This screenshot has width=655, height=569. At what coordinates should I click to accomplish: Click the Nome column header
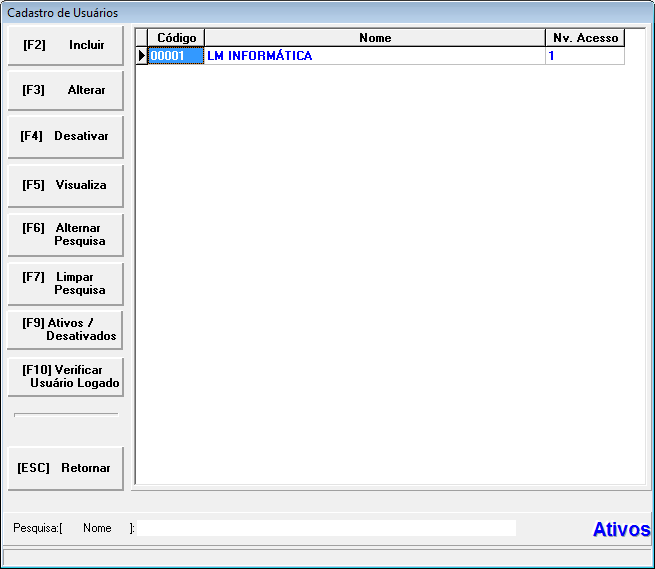pos(374,38)
